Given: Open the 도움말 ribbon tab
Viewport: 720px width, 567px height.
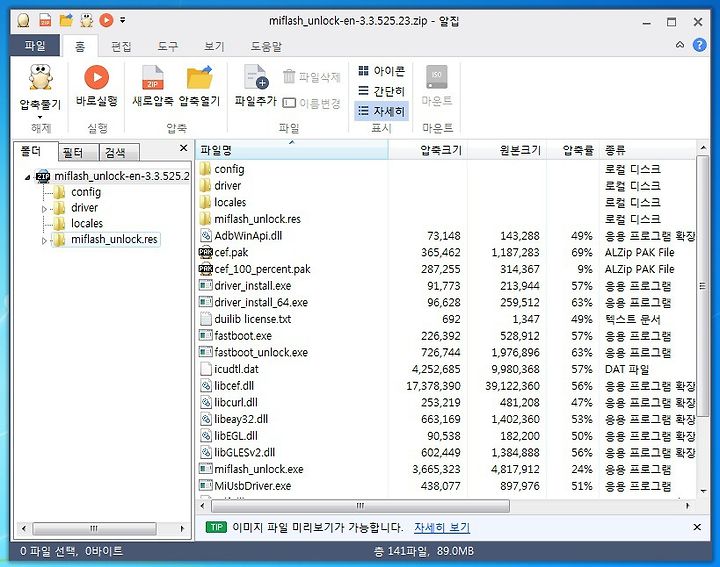Looking at the screenshot, I should [x=266, y=46].
